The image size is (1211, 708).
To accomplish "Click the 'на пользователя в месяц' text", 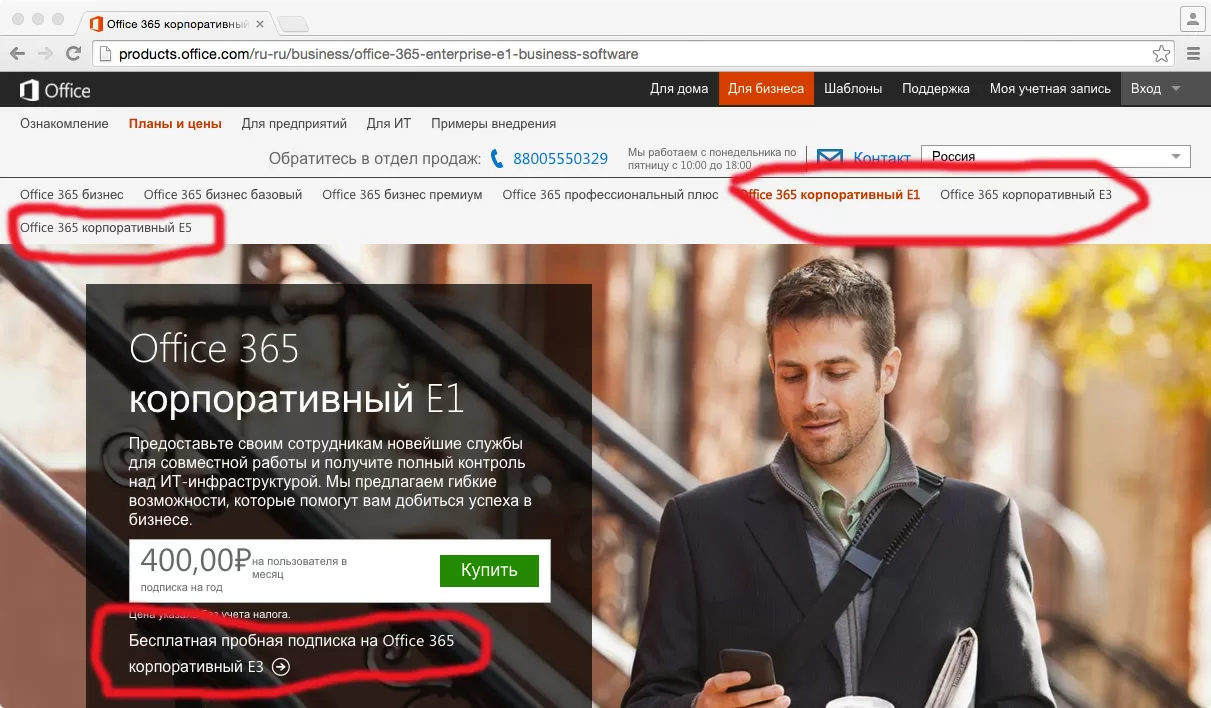I will click(300, 568).
